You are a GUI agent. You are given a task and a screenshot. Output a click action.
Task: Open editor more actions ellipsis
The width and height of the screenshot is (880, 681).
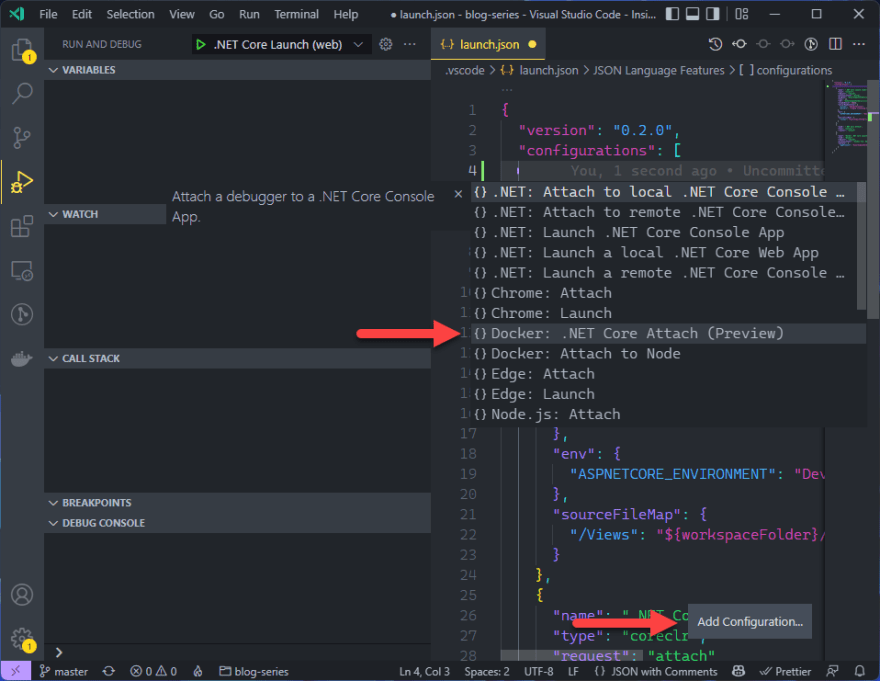859,44
